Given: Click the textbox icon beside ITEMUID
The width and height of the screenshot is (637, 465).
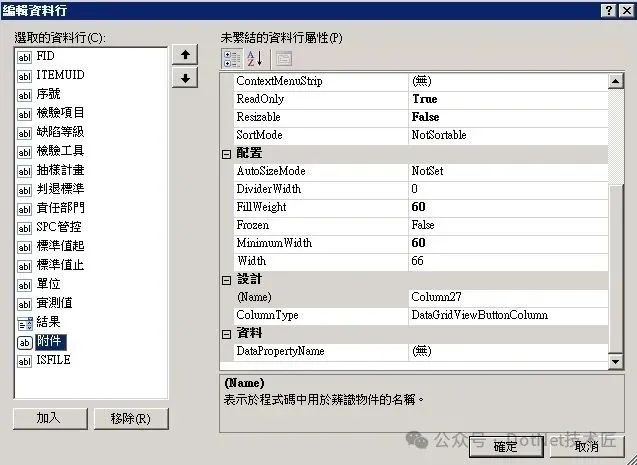Looking at the screenshot, I should tap(24, 76).
